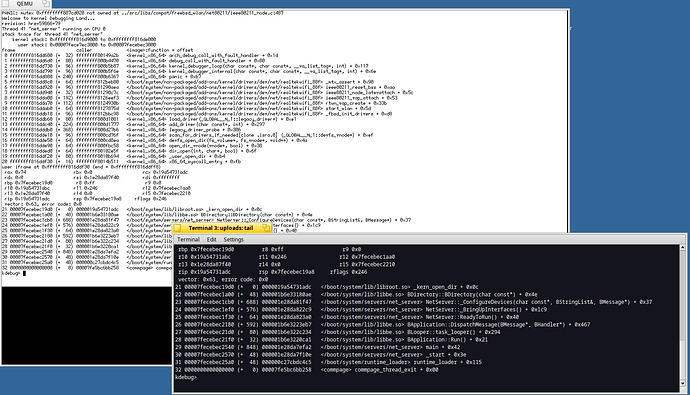The image size is (690, 395).
Task: Click the Terminal 3 yellow title tab
Action: pyautogui.click(x=221, y=228)
